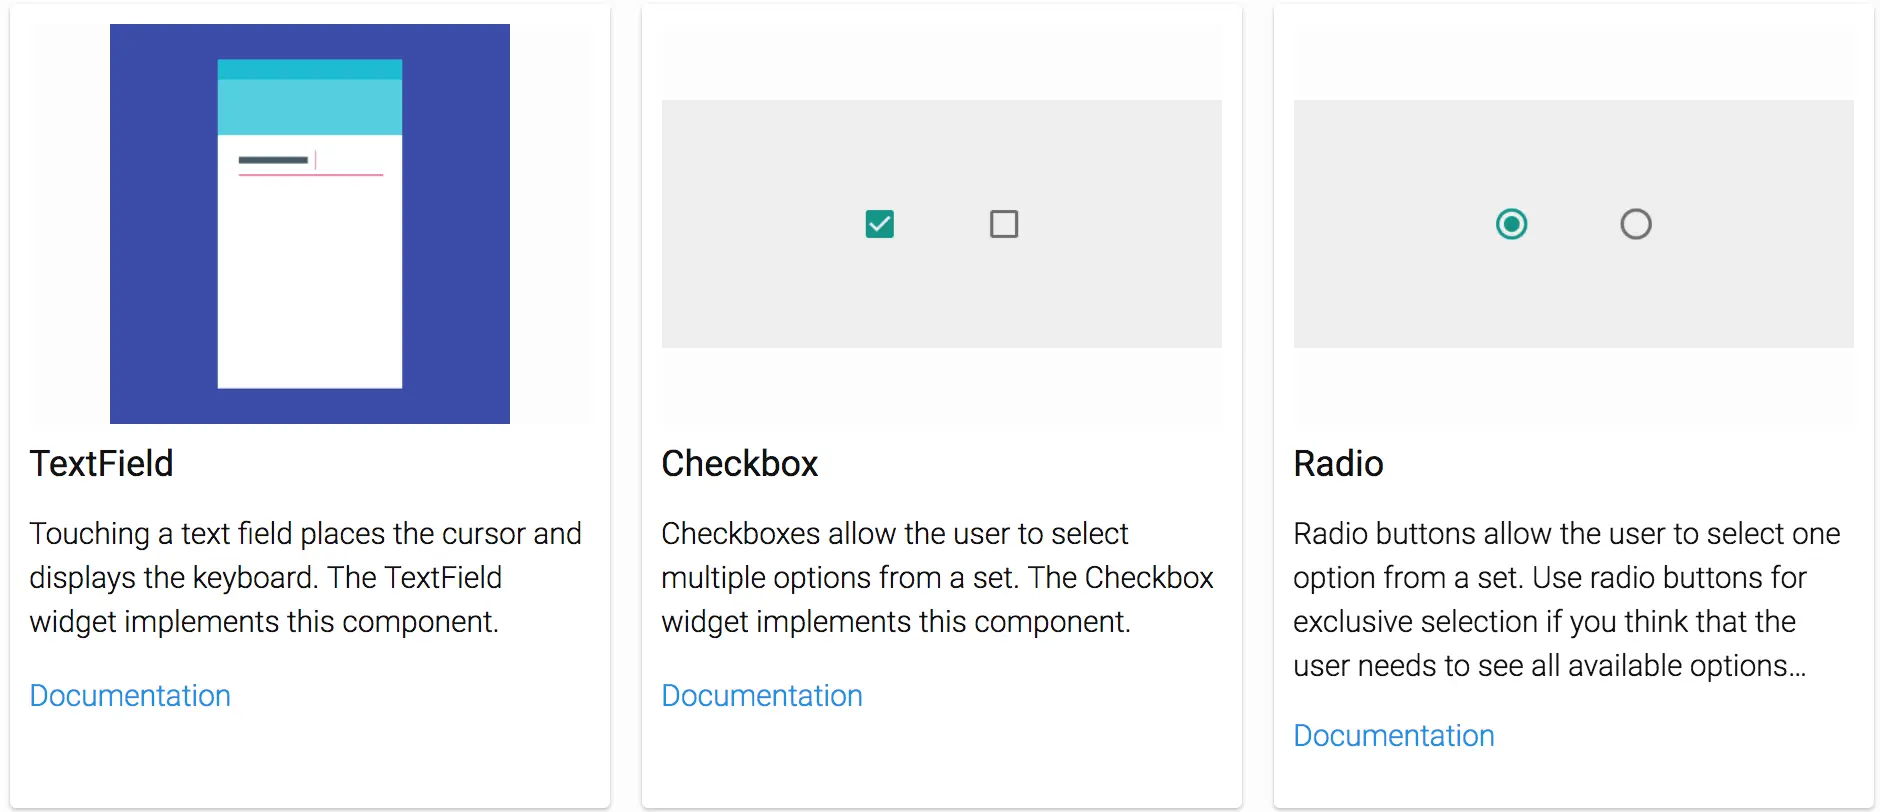Screen dimensions: 1880x812
Task: Click the darker teal status bar strip in illustration
Action: pos(310,69)
